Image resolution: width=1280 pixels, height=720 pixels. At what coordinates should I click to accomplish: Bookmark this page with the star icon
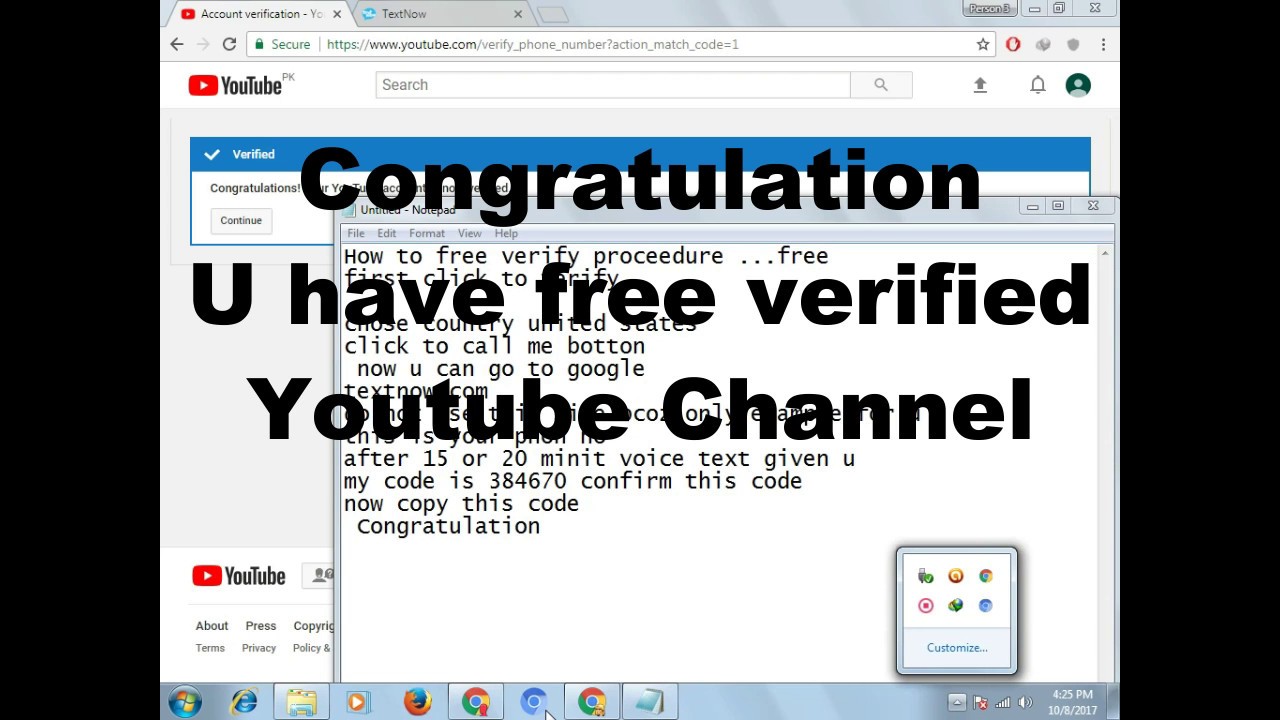(x=983, y=44)
